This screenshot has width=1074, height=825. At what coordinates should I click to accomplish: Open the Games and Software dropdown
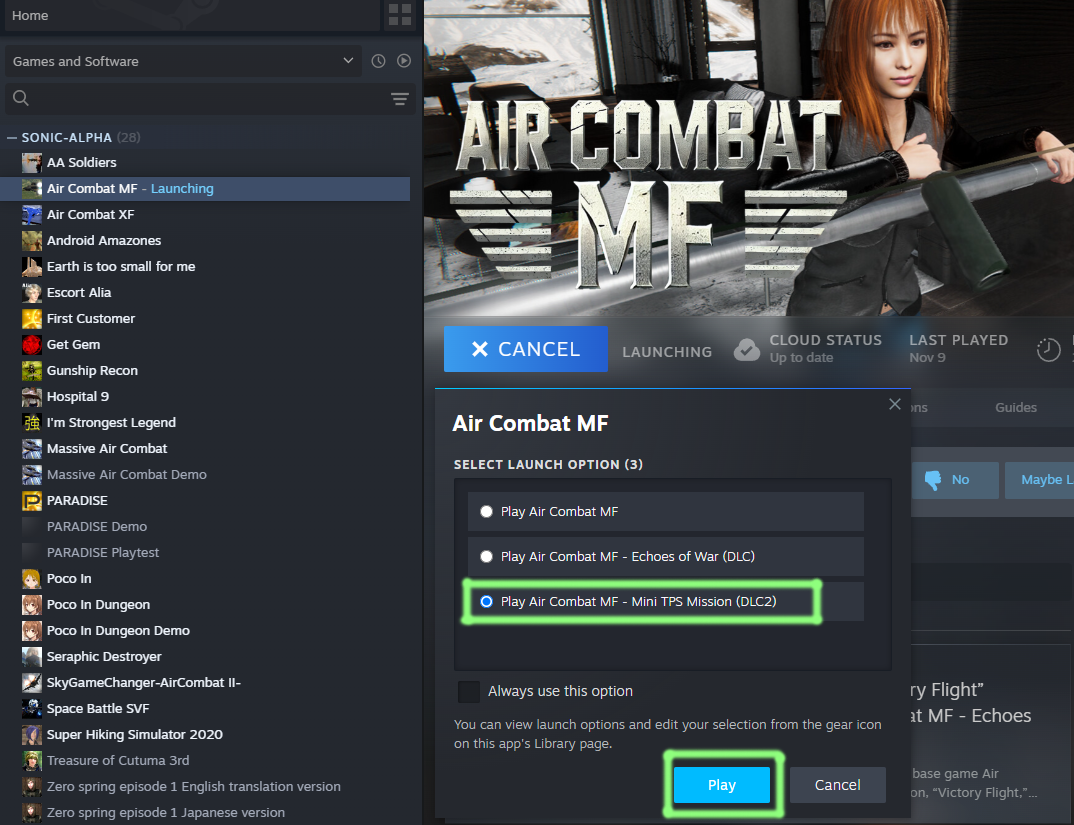[x=183, y=61]
